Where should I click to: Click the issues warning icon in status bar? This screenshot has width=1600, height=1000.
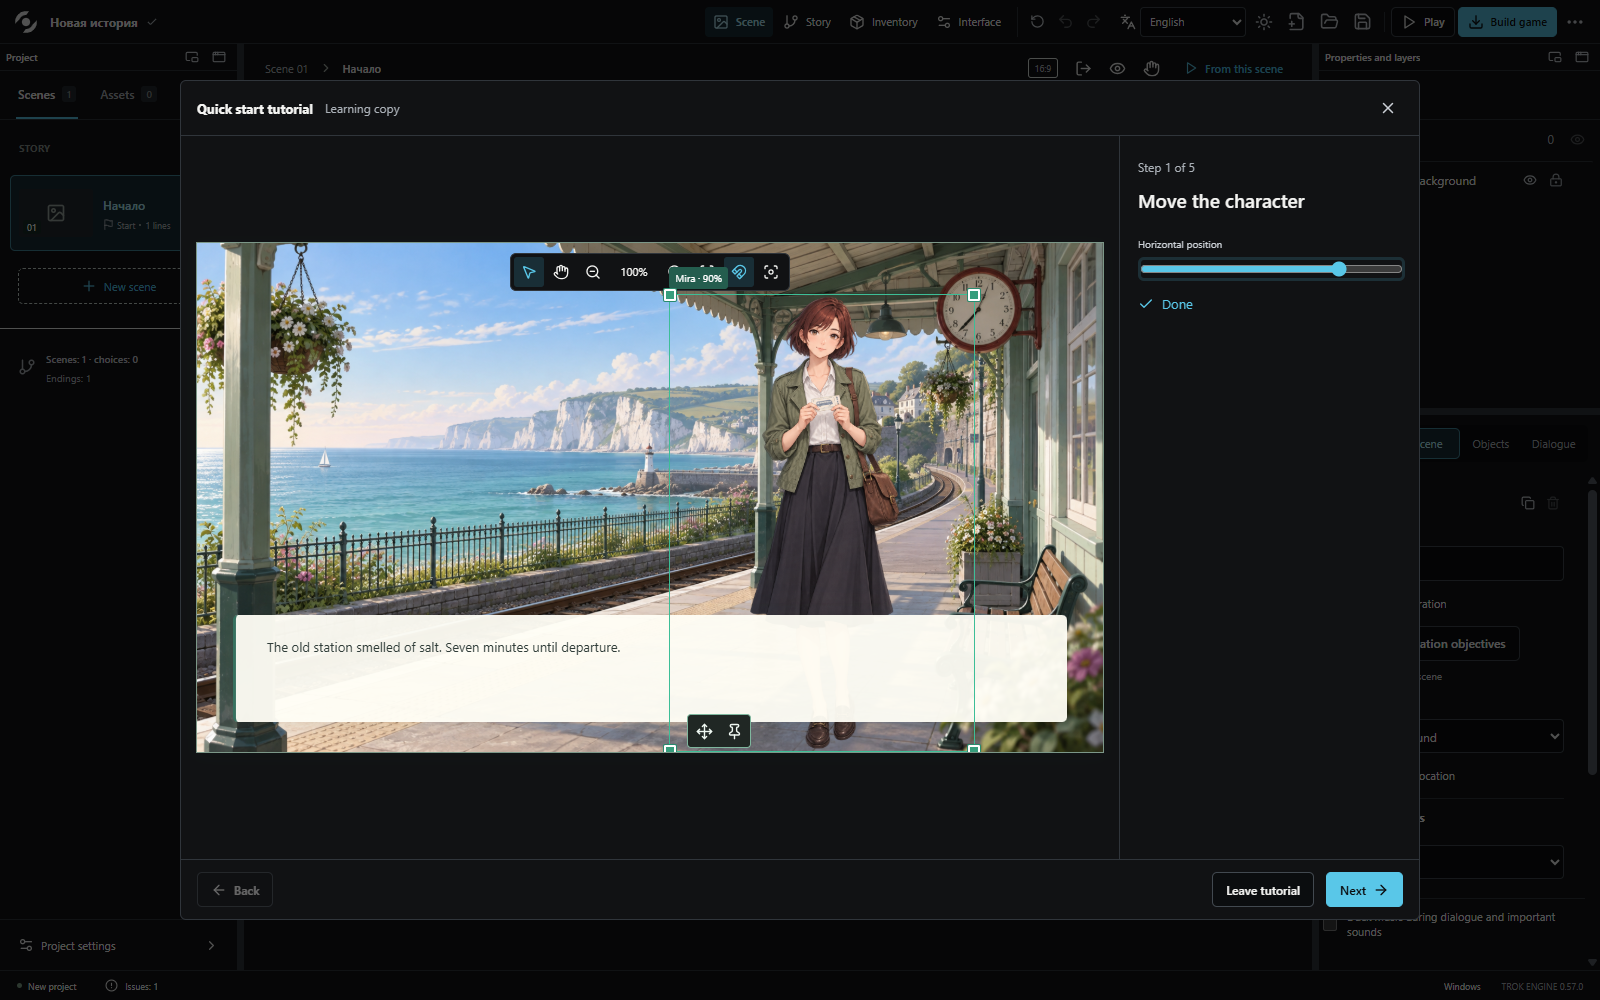pos(111,985)
